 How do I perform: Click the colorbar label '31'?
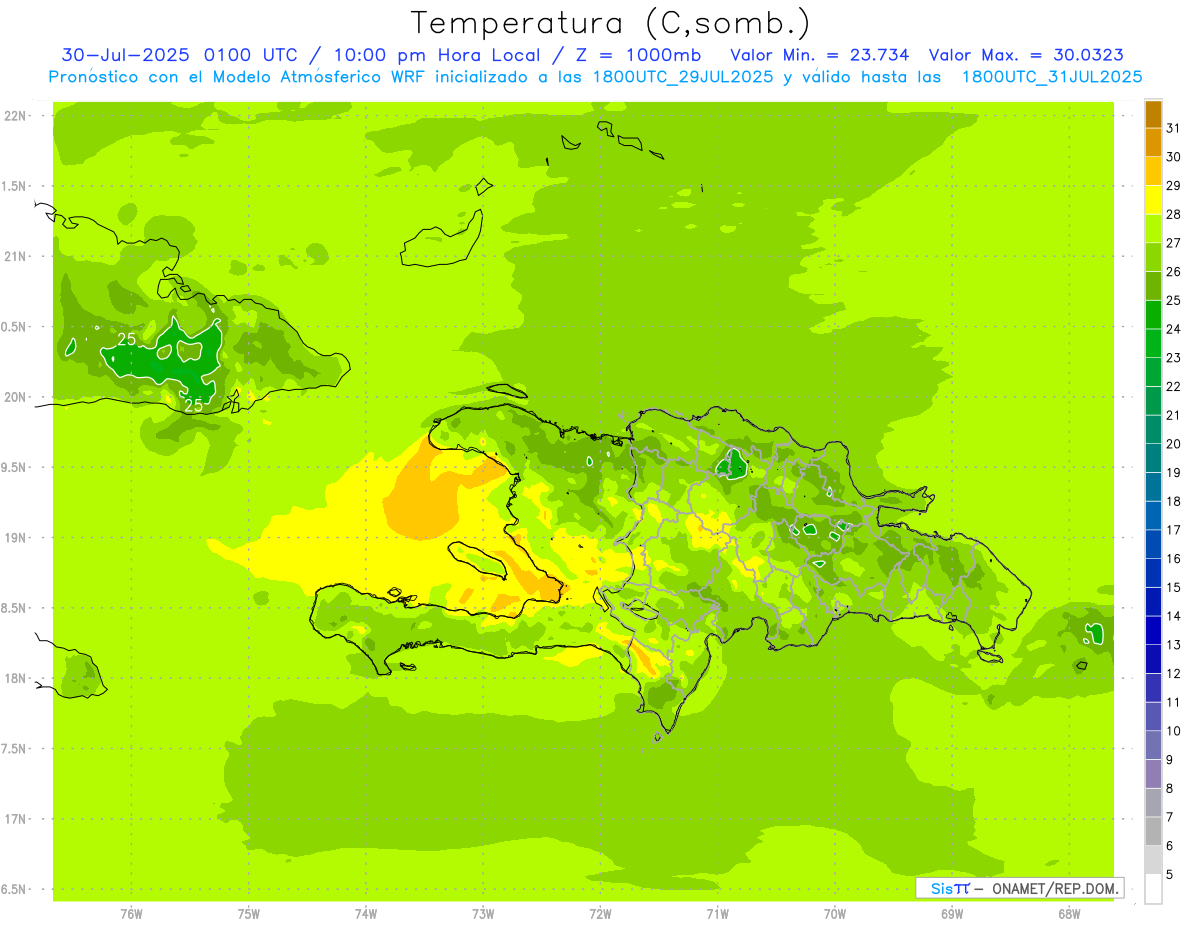pos(1173,128)
